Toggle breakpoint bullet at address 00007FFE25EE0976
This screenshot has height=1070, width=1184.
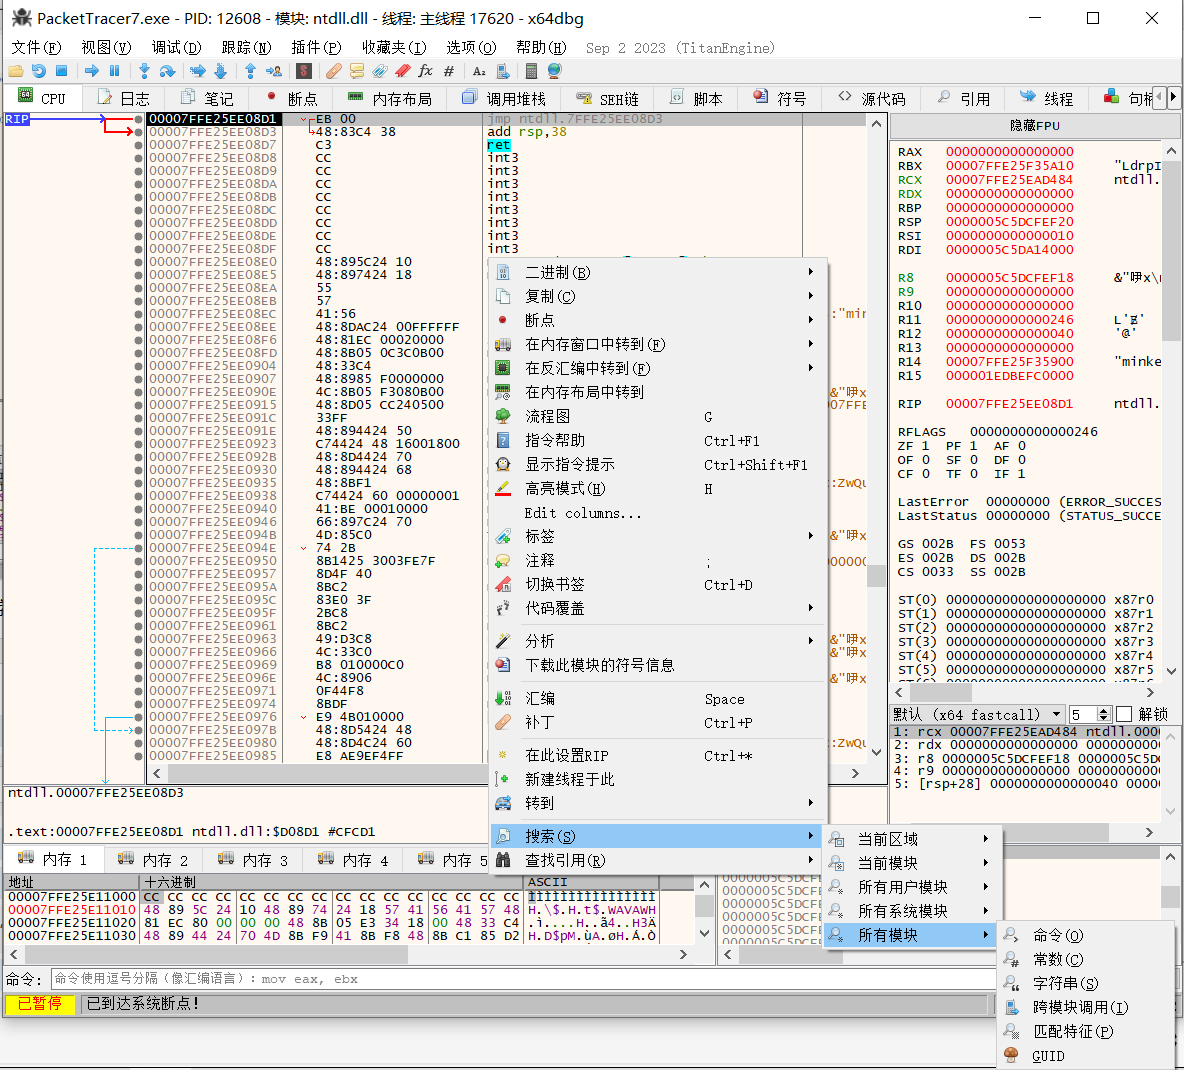point(138,717)
